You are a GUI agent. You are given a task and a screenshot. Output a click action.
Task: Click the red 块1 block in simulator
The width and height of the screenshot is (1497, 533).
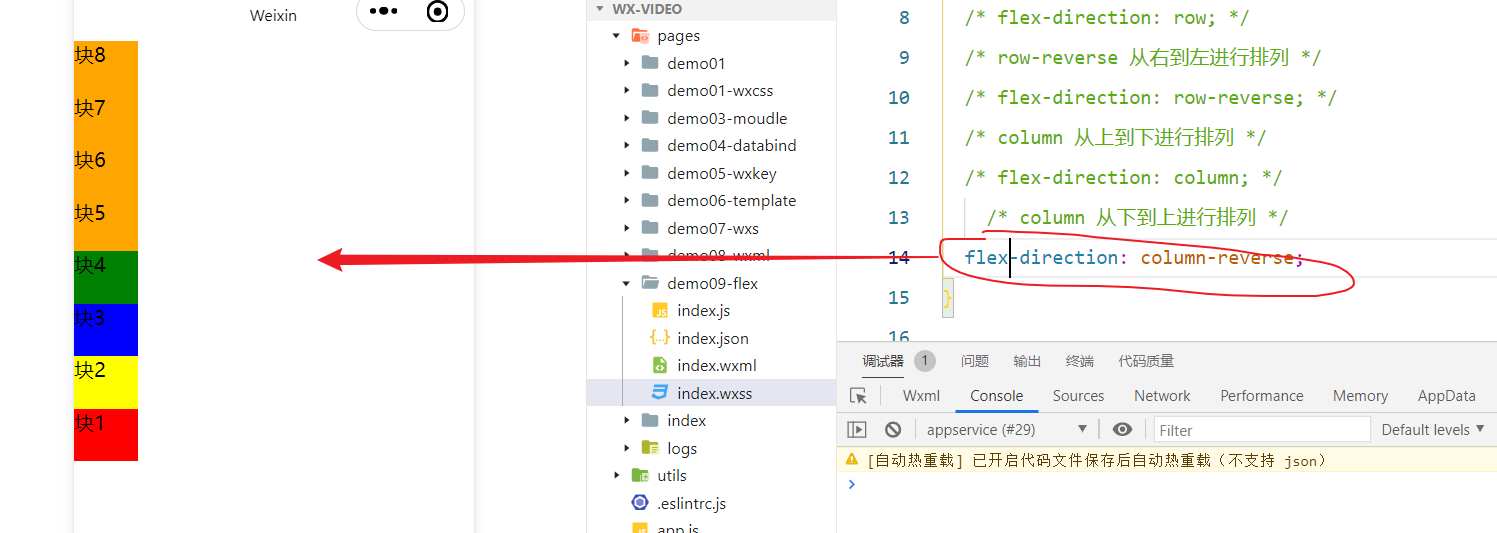106,435
